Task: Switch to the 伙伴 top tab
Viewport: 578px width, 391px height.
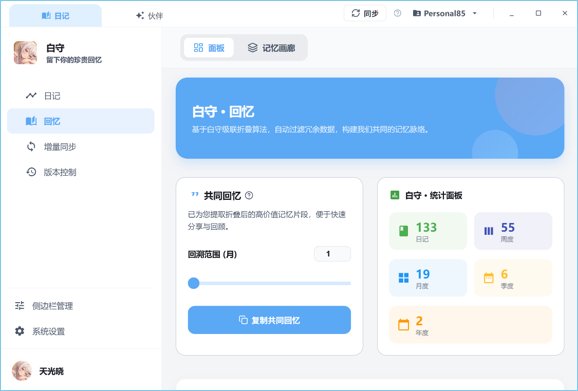Action: pos(149,15)
